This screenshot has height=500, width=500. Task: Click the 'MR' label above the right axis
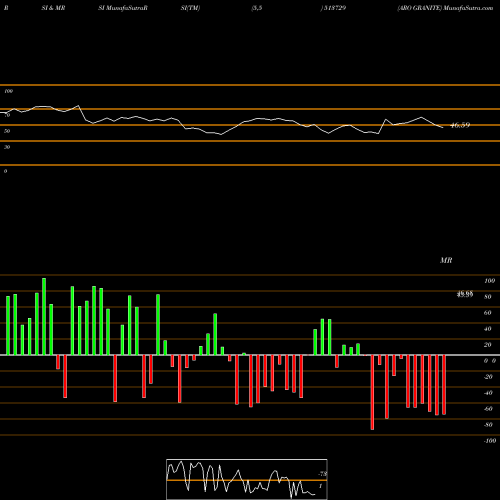tap(446, 260)
